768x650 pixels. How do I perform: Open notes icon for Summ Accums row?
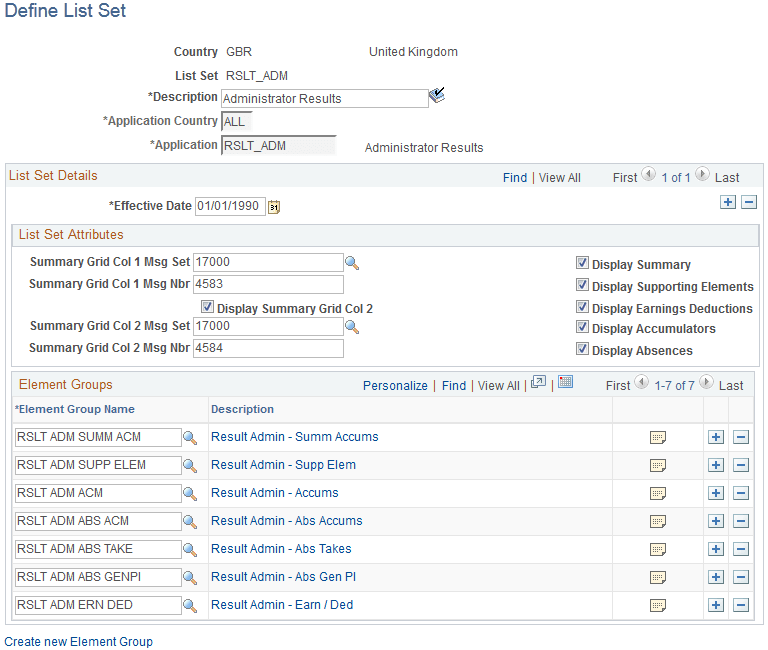pos(658,437)
